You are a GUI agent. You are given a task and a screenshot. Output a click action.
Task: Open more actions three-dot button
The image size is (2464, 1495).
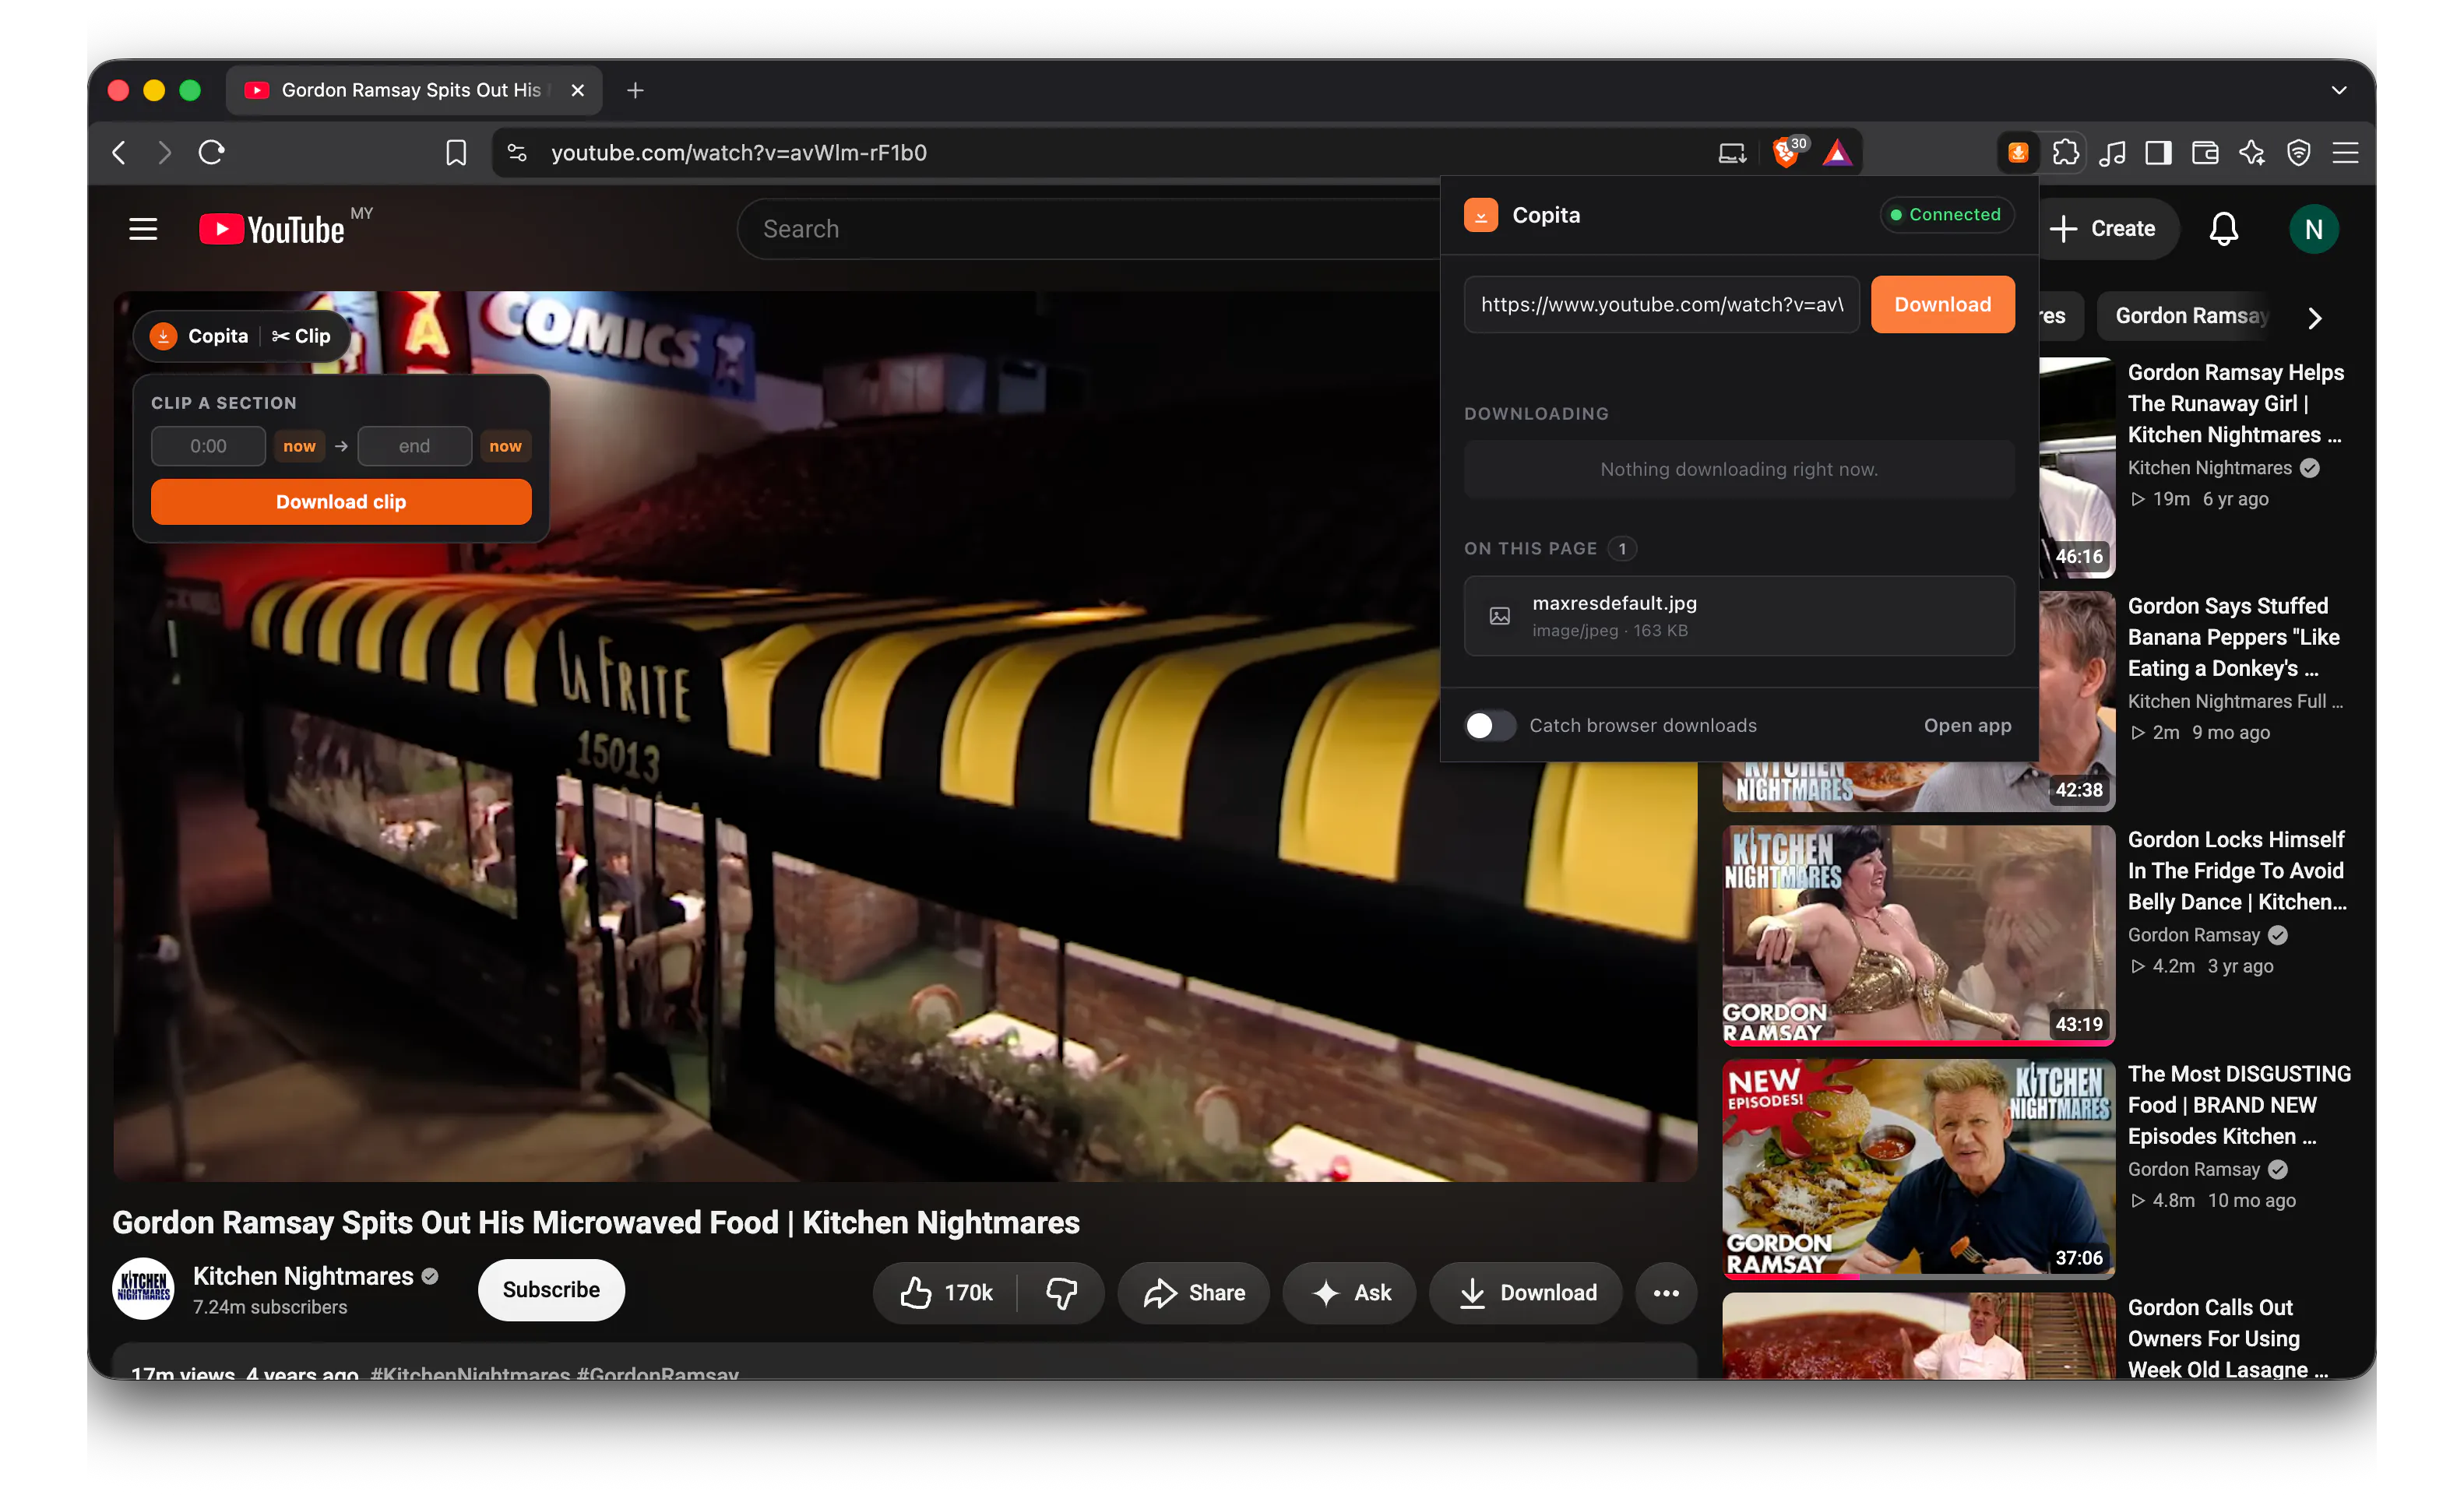coord(1666,1293)
